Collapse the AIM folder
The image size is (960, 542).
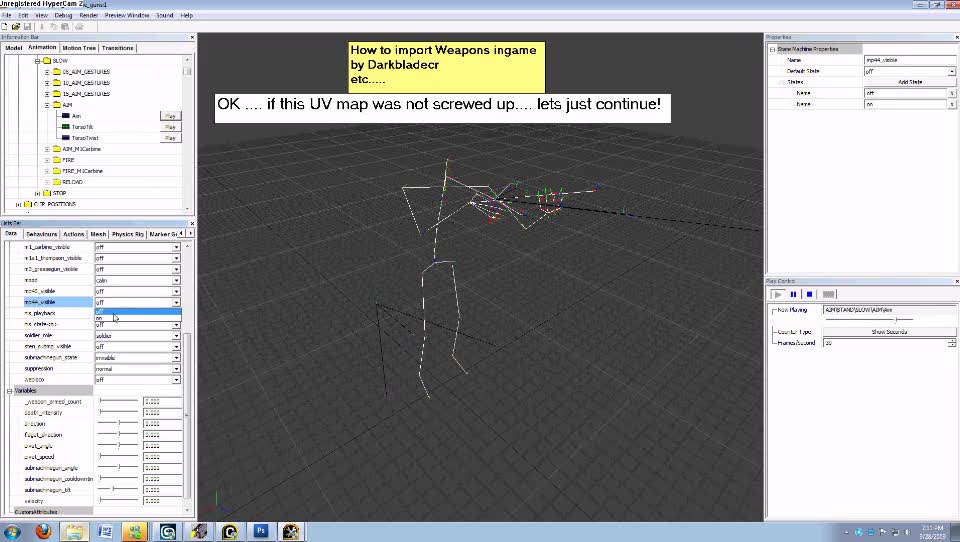[x=47, y=105]
